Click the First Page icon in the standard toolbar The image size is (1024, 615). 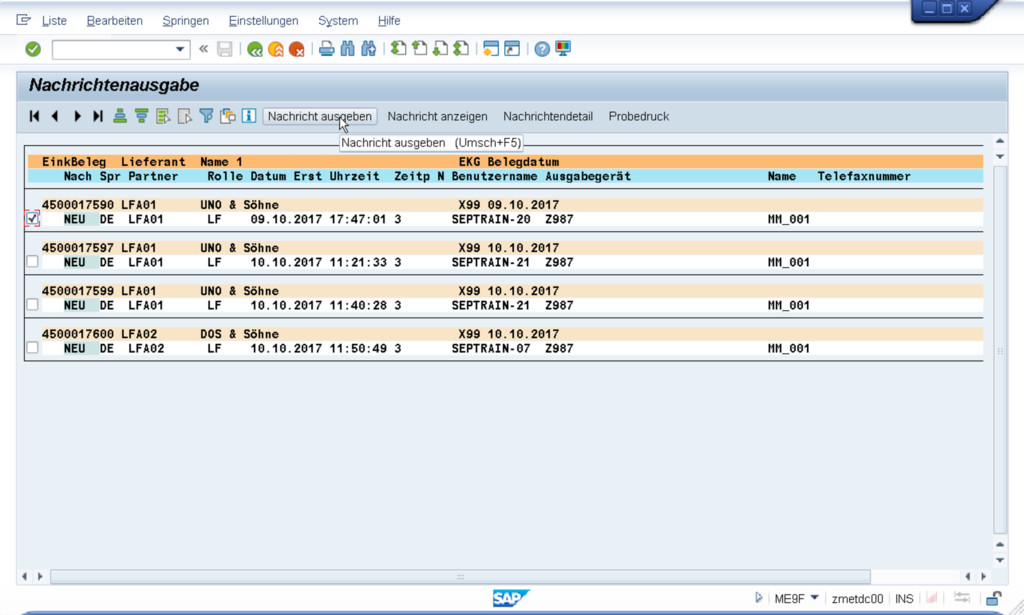coord(398,49)
